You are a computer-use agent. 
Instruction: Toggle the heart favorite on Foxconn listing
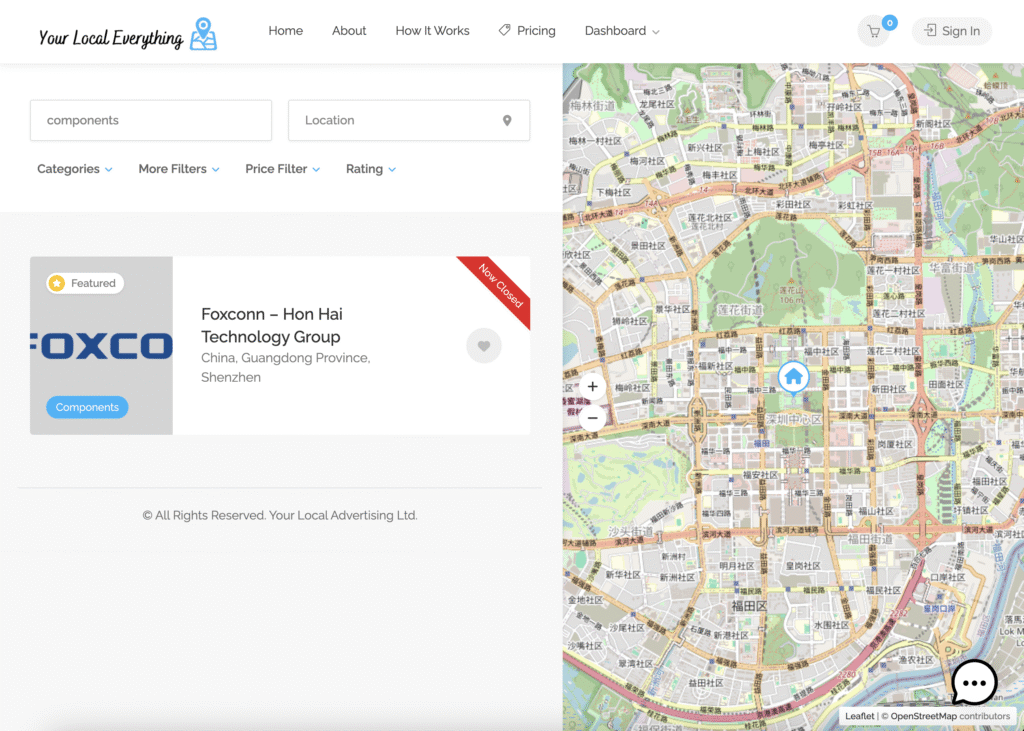pyautogui.click(x=484, y=346)
